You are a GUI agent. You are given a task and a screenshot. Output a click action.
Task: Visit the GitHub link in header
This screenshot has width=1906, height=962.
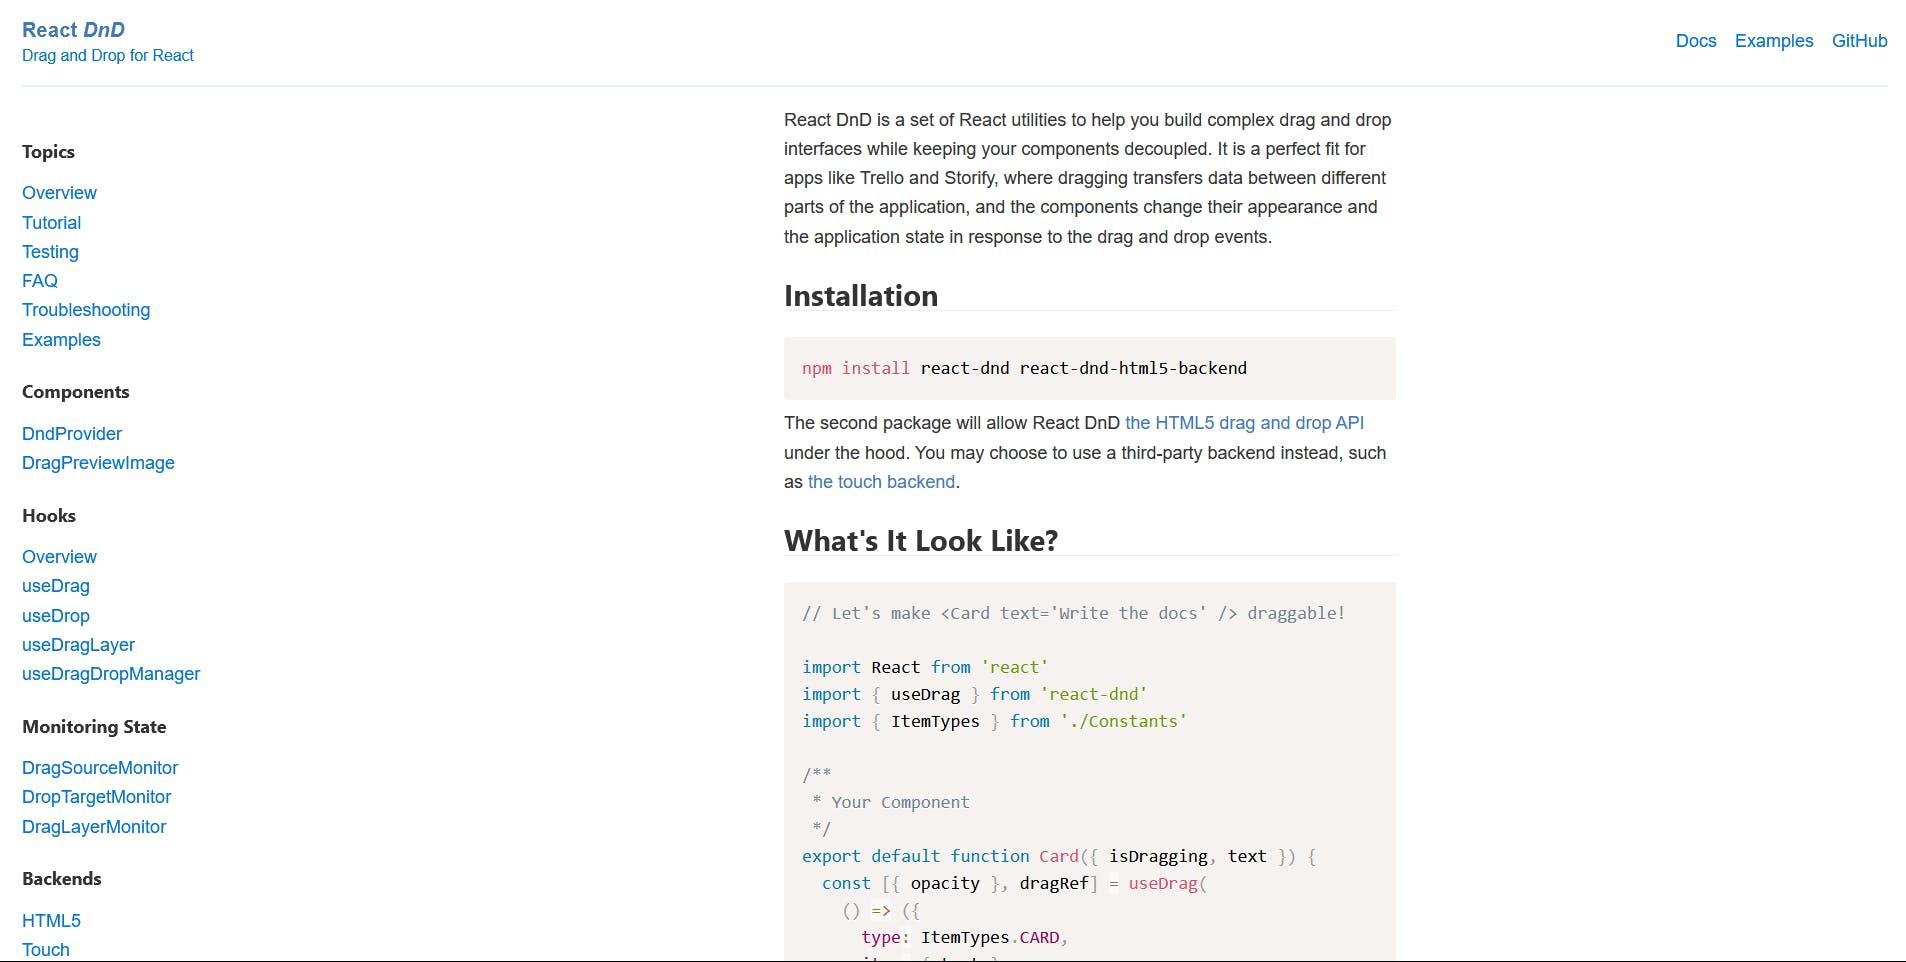(x=1859, y=41)
